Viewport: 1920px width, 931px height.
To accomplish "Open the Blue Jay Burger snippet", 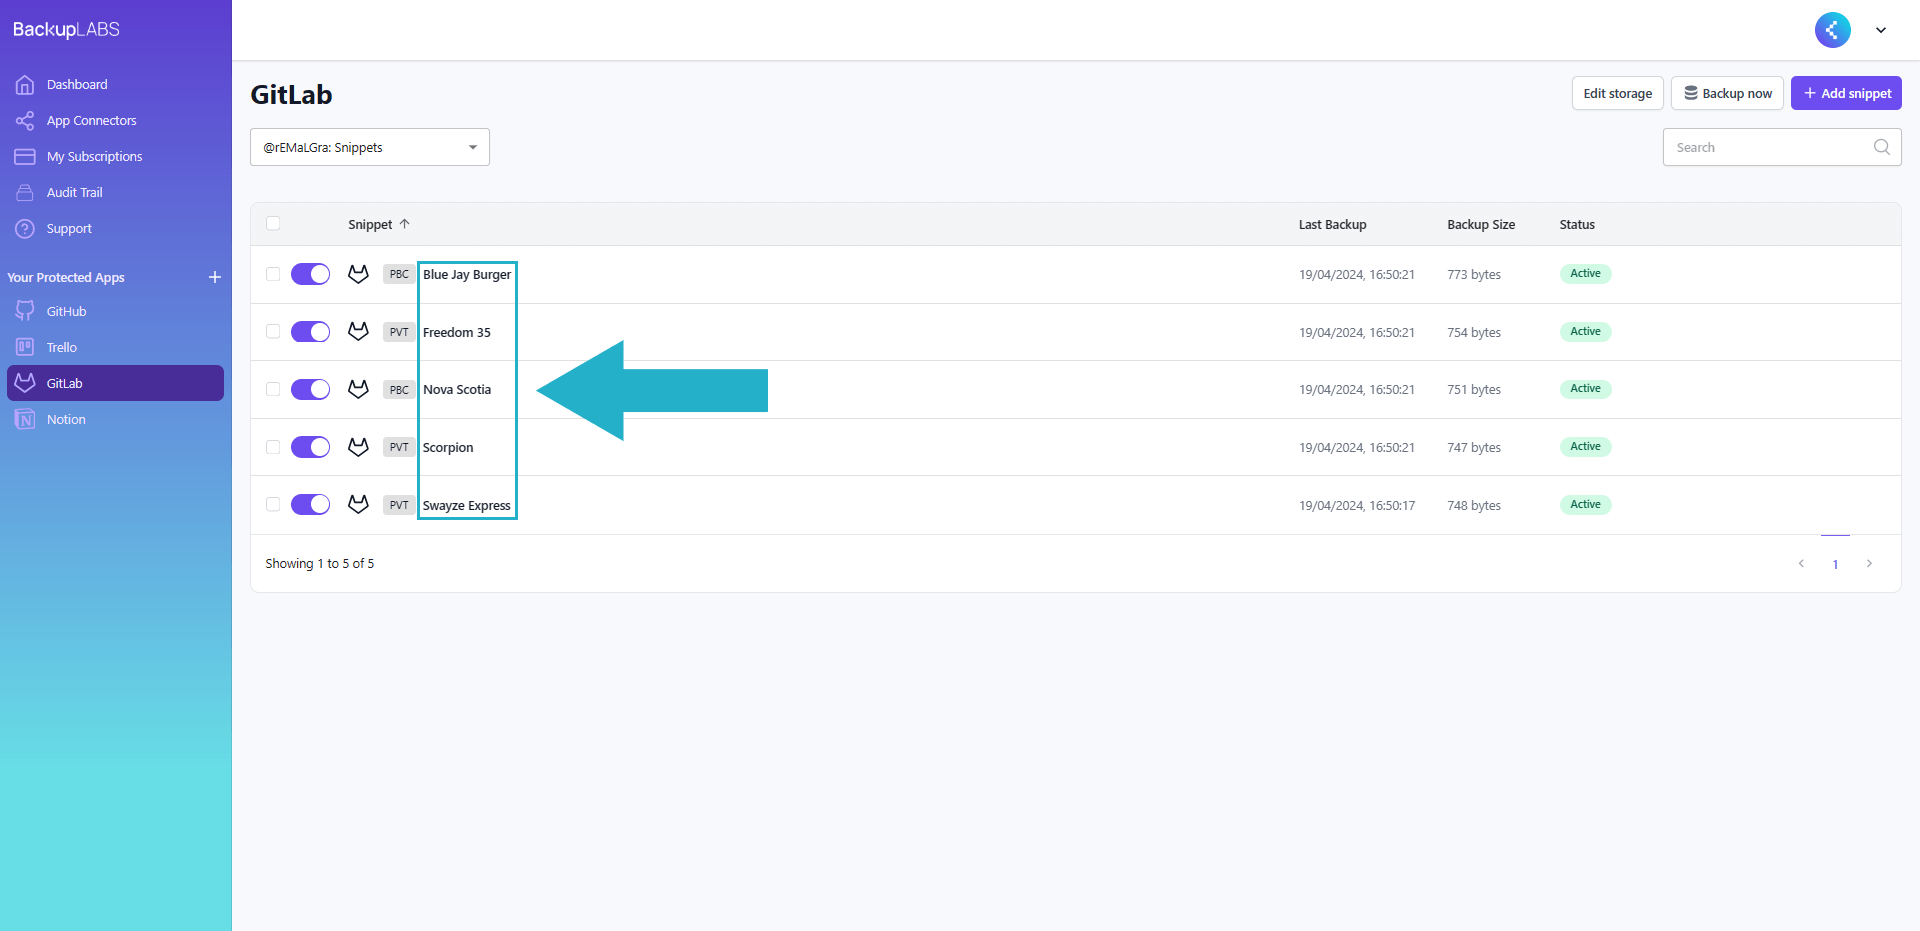I will [x=467, y=274].
